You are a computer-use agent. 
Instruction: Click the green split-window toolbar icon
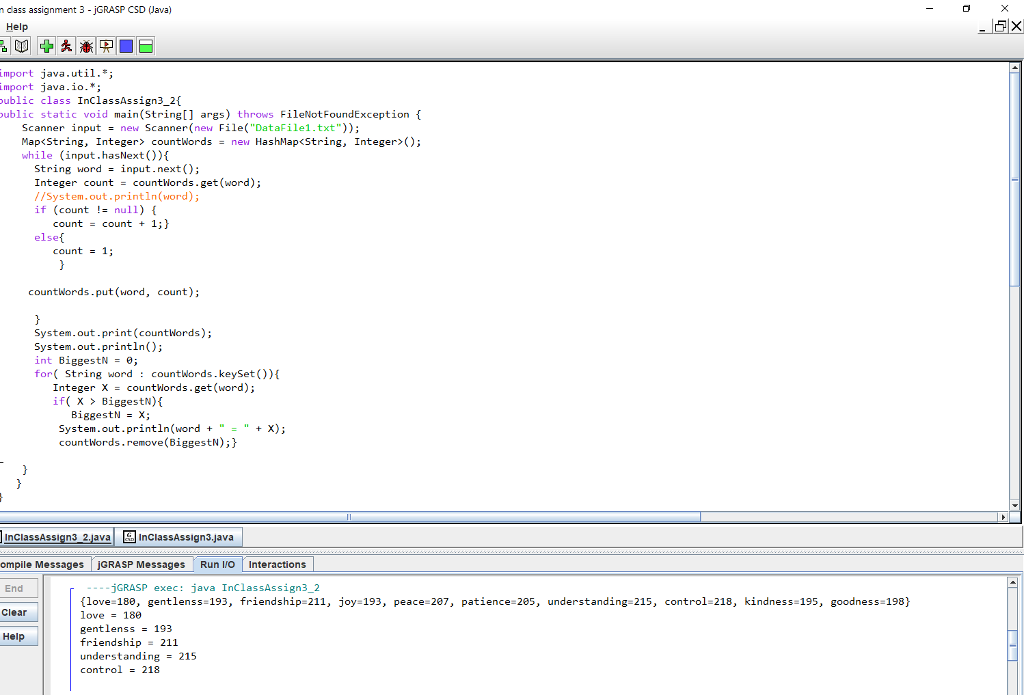pyautogui.click(x=146, y=46)
